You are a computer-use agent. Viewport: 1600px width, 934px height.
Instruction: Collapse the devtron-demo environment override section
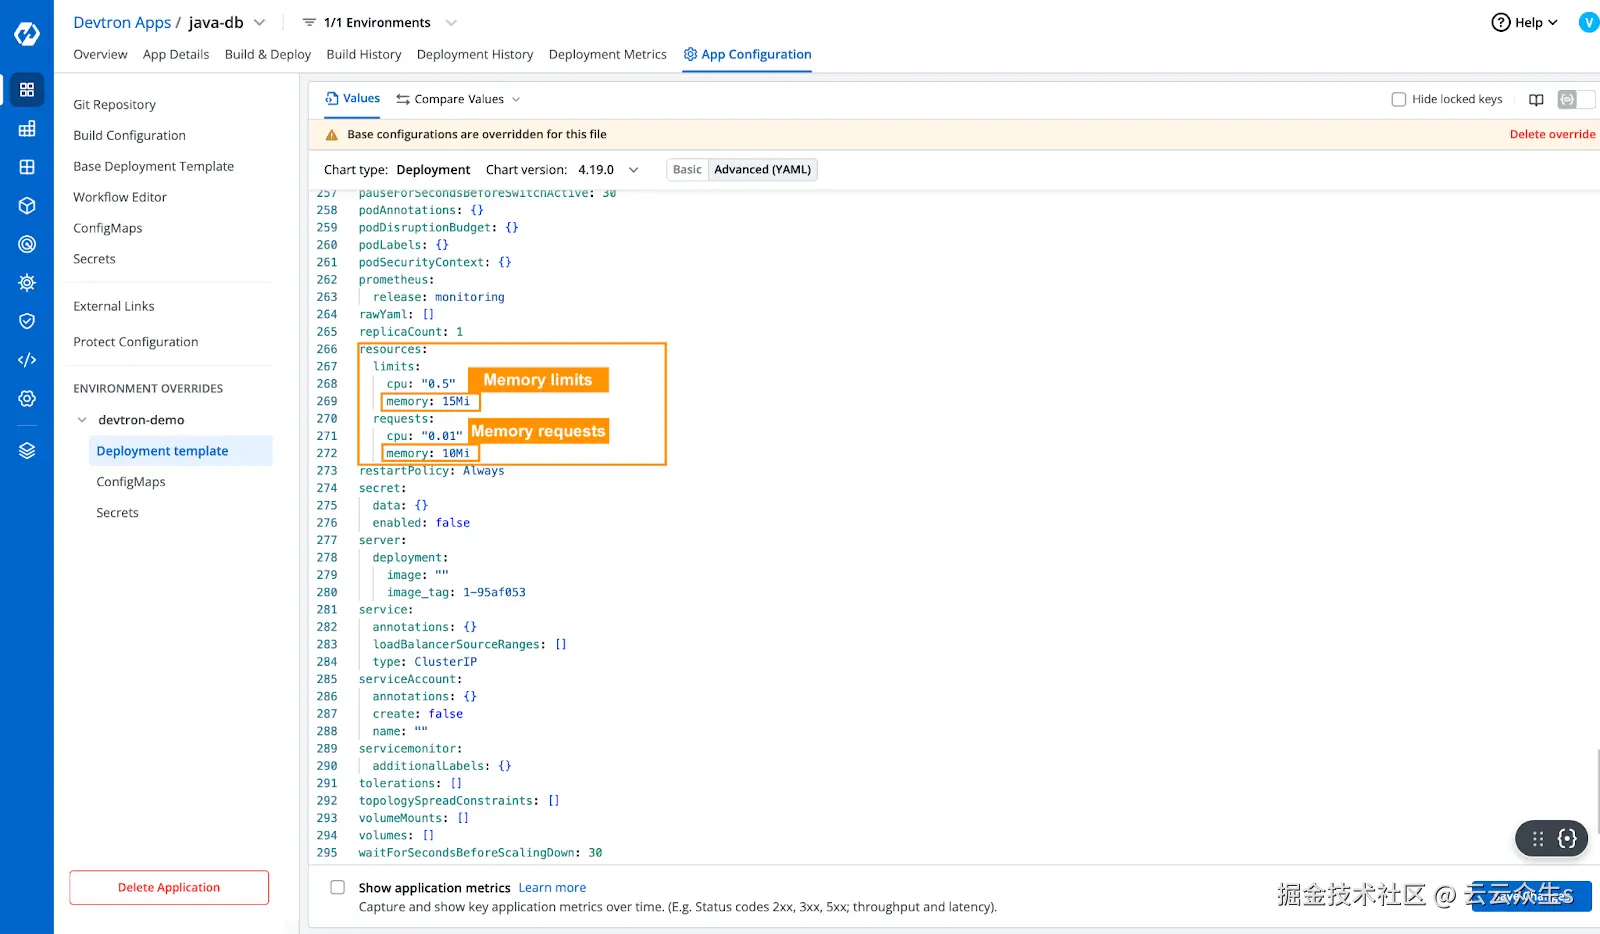pyautogui.click(x=83, y=419)
